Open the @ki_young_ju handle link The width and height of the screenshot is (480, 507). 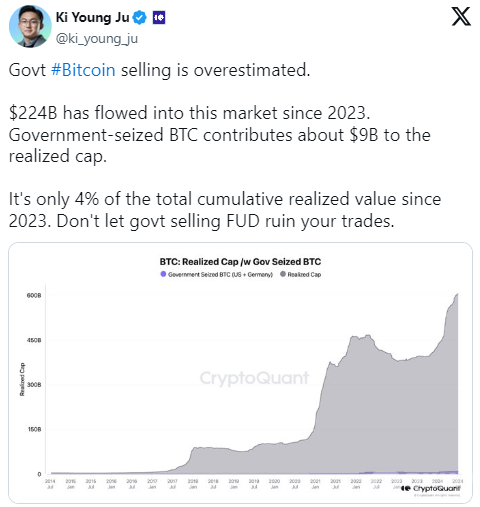(97, 39)
